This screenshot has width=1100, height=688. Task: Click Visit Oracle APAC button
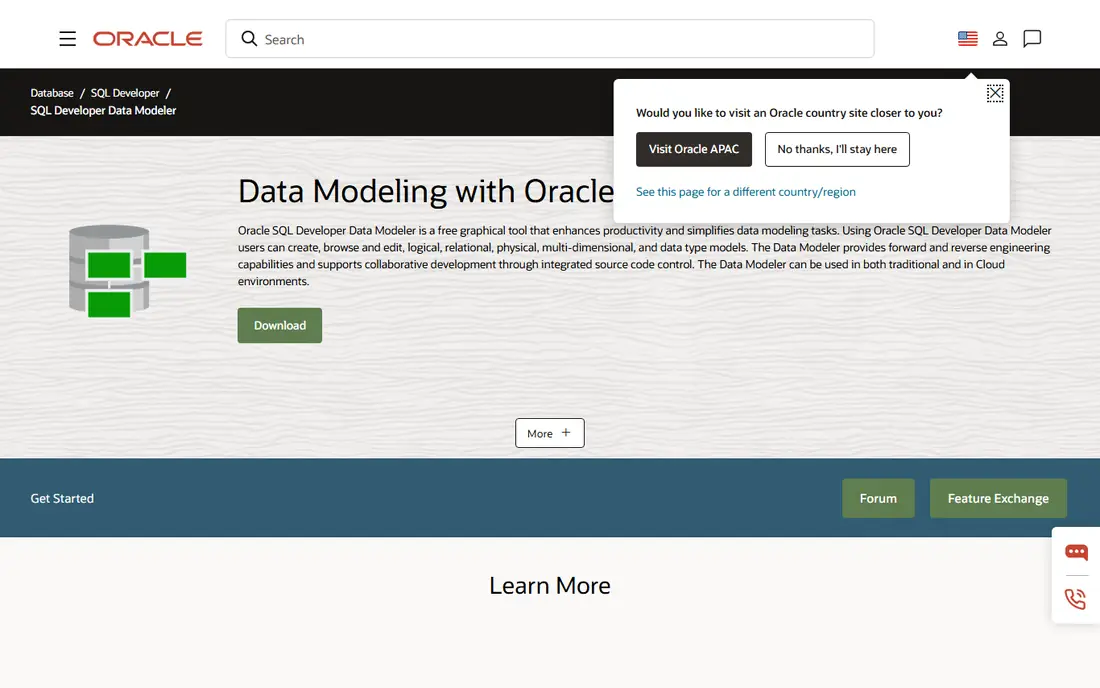pyautogui.click(x=694, y=149)
